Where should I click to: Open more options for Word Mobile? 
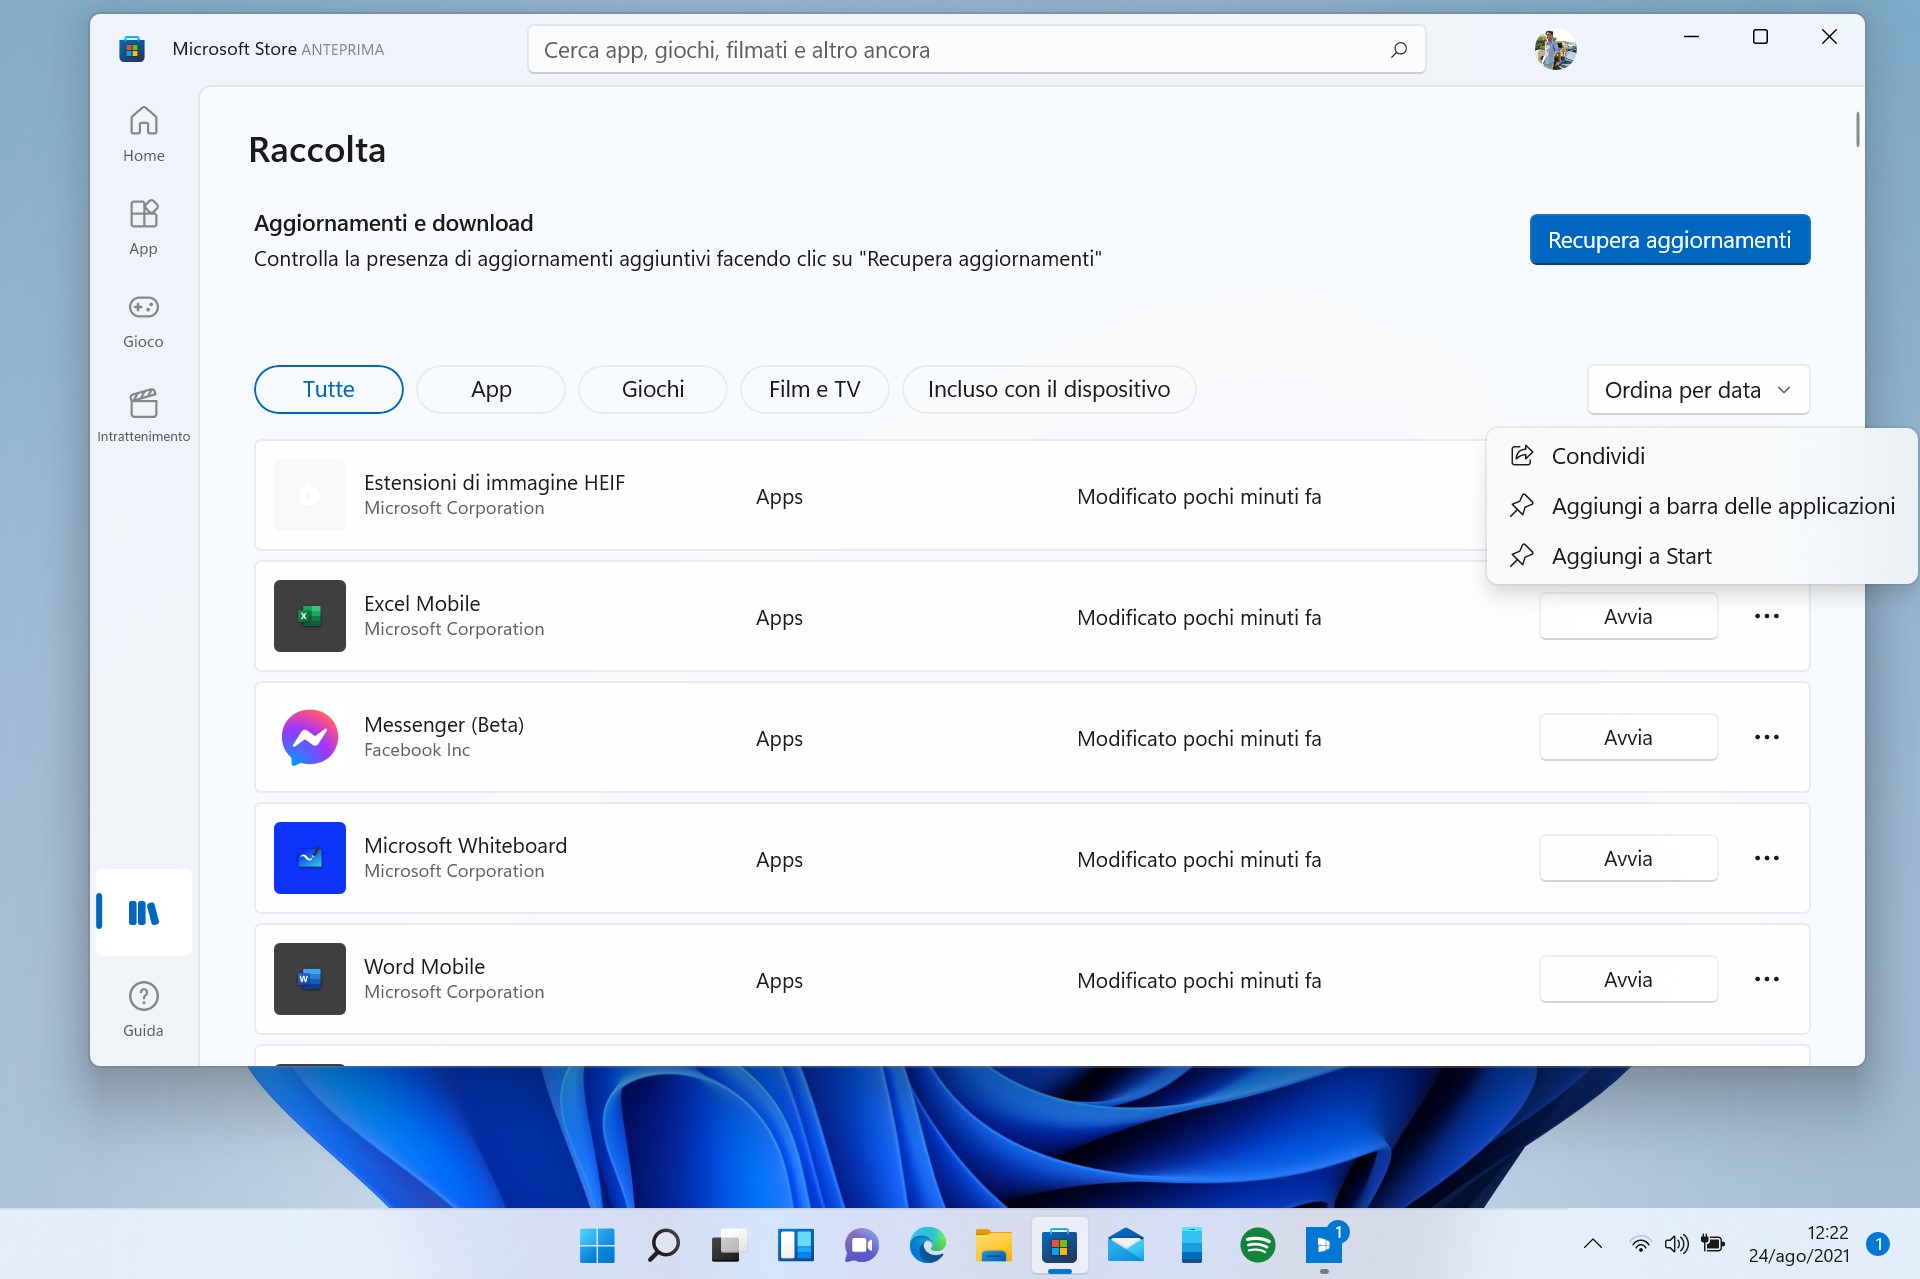click(x=1767, y=979)
